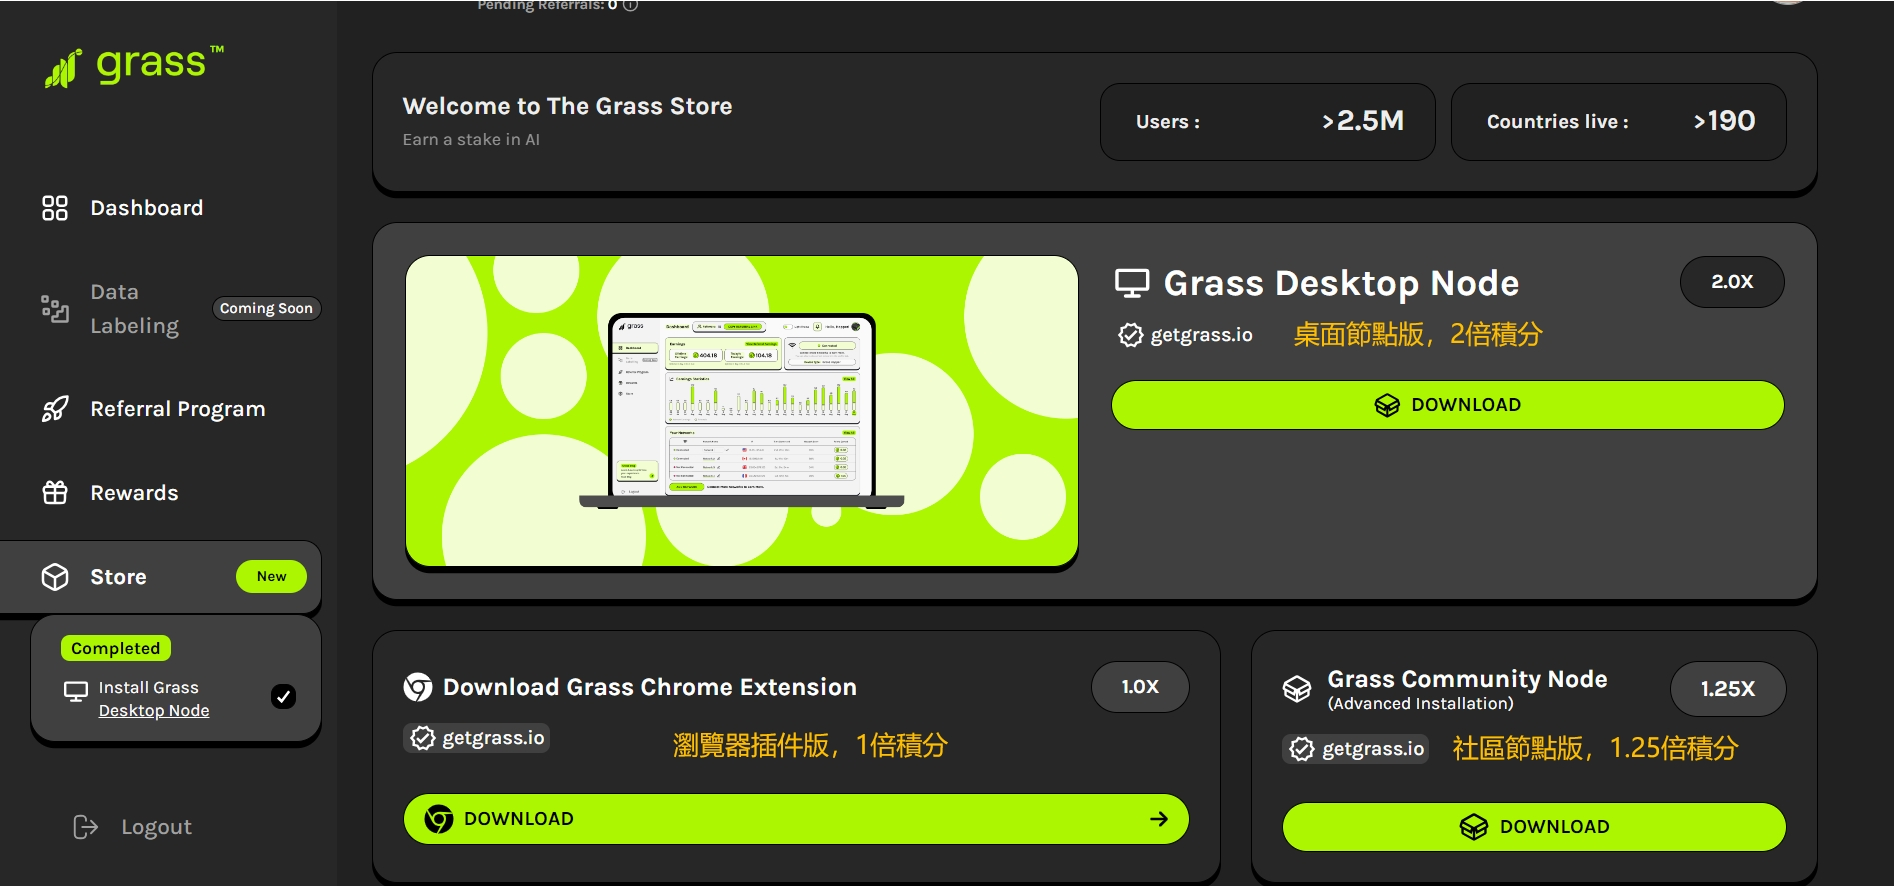Click the 1.25X multiplier badge
Image resolution: width=1894 pixels, height=886 pixels.
(1728, 689)
